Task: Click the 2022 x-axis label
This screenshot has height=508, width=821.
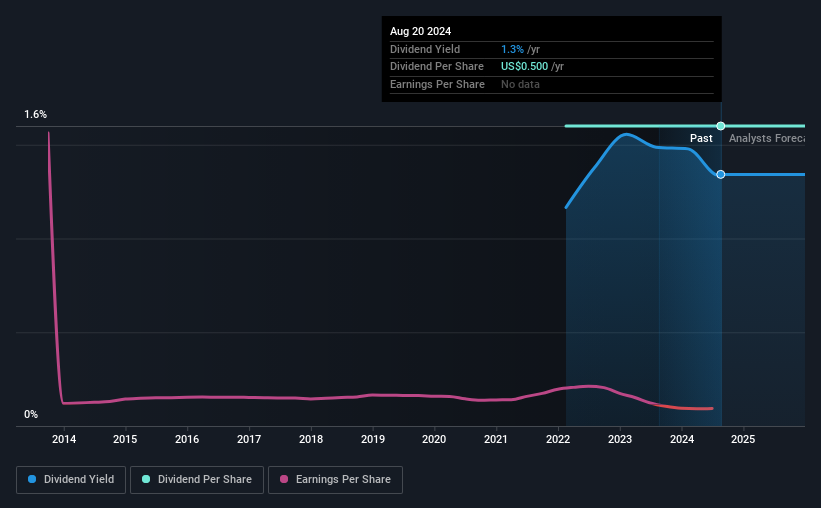Action: tap(558, 439)
